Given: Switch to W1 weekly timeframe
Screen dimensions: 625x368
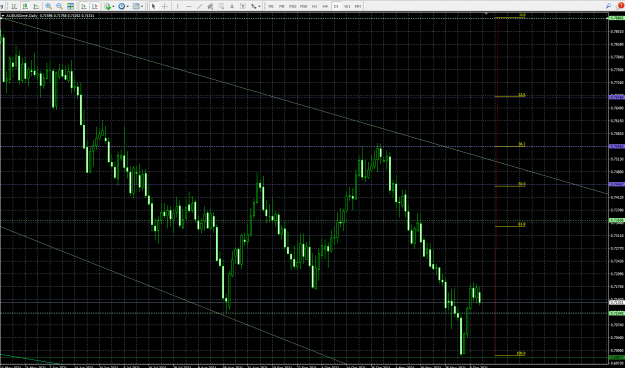Looking at the screenshot, I should pos(347,6).
